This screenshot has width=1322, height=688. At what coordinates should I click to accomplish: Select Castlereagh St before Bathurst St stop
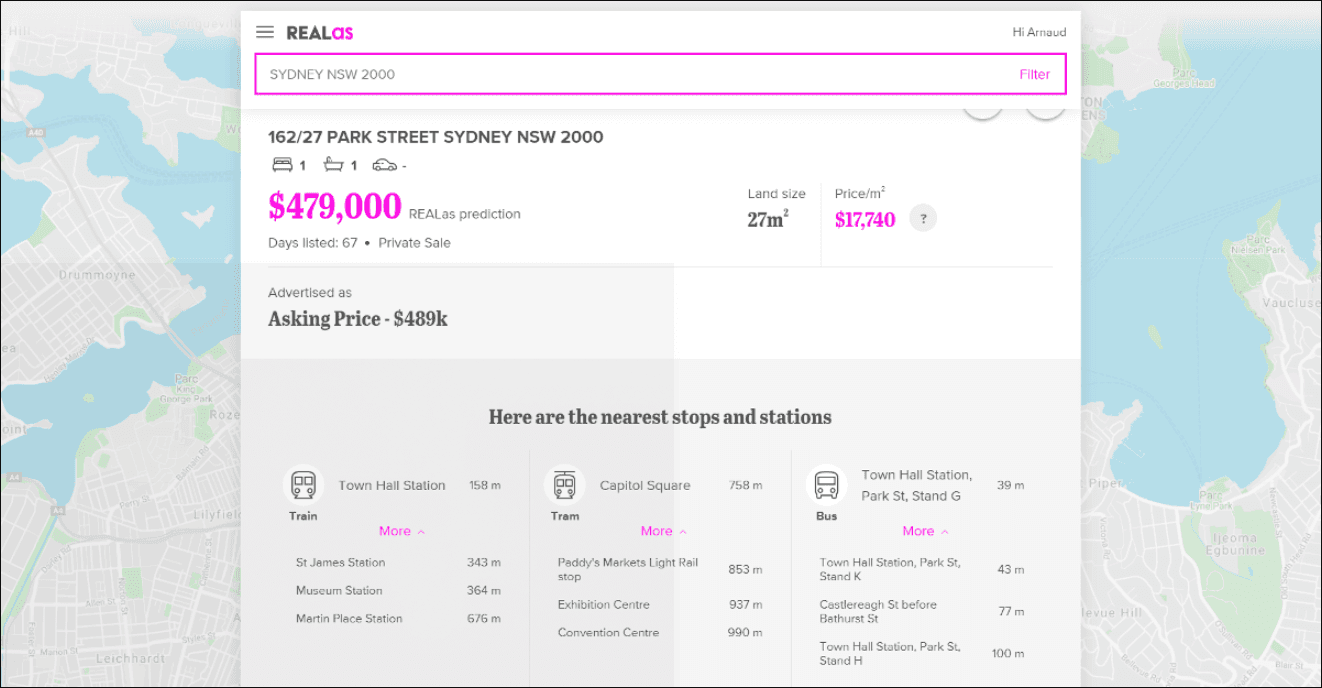879,611
